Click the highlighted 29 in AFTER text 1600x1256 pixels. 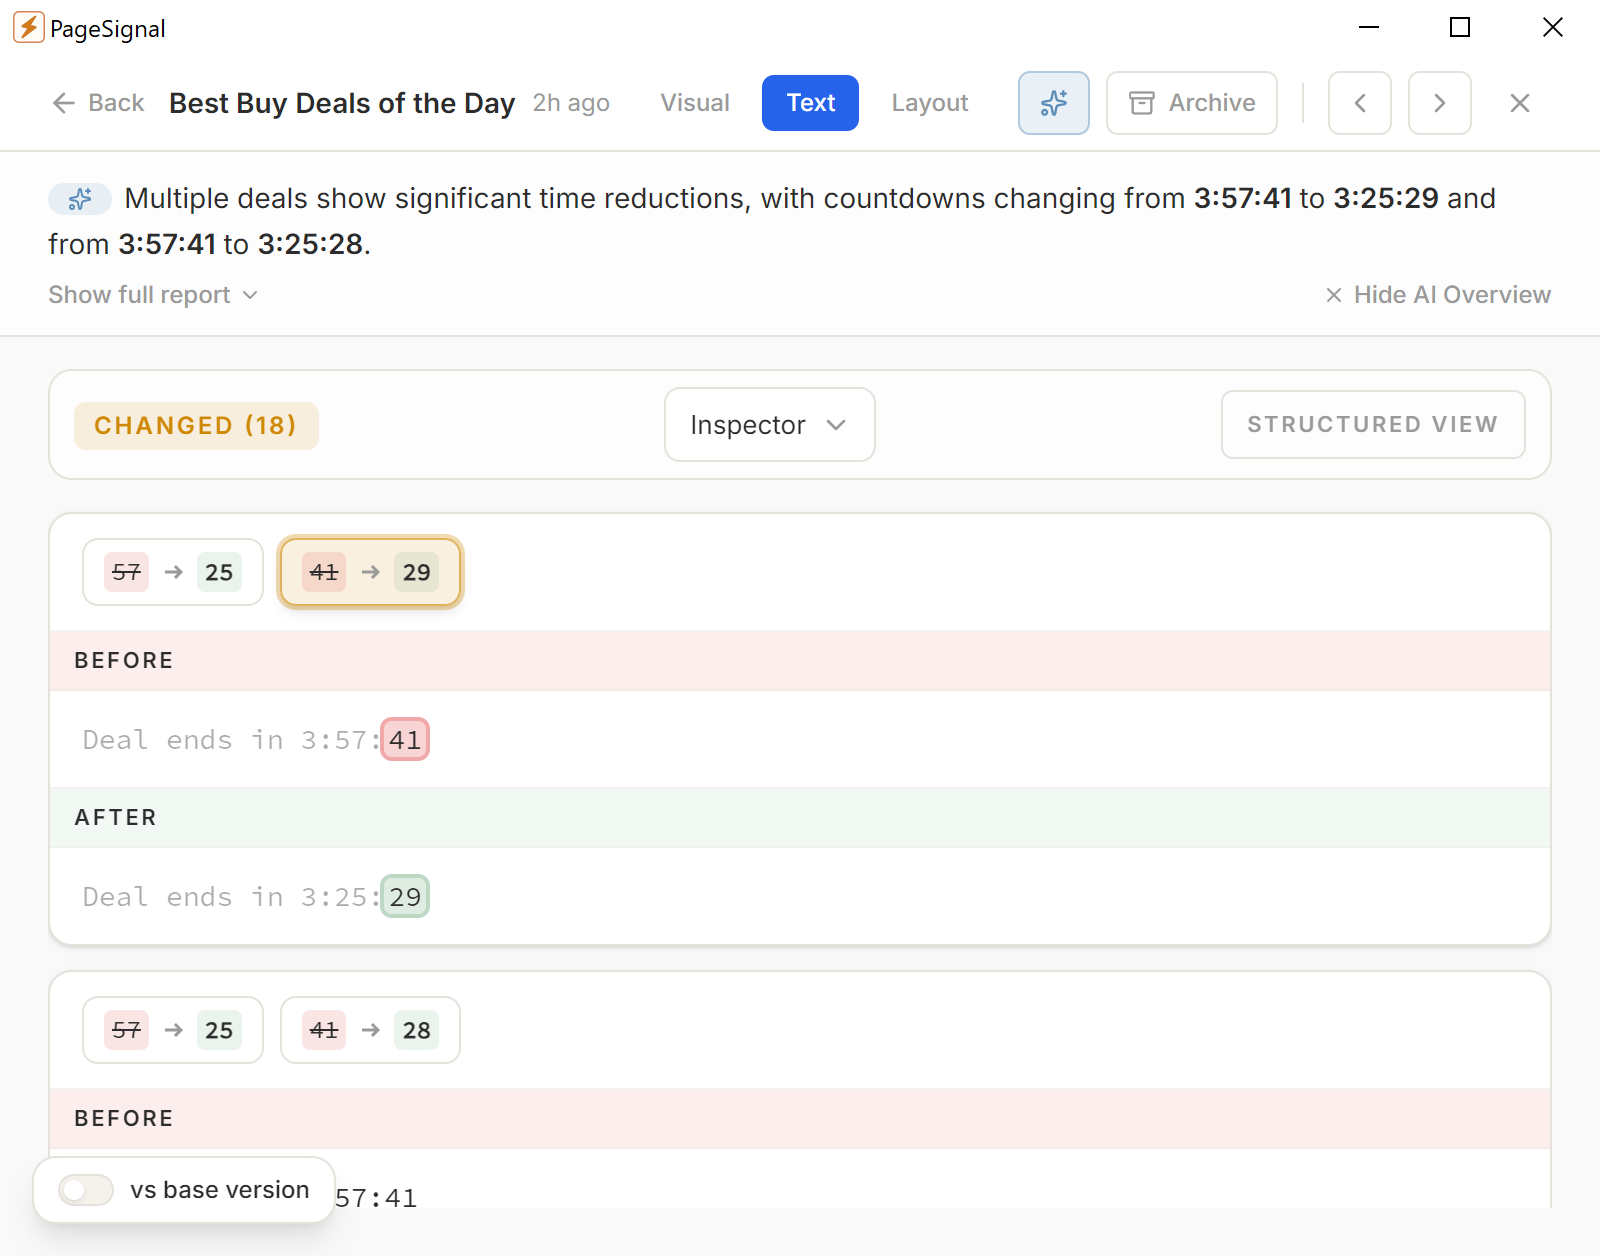(405, 897)
